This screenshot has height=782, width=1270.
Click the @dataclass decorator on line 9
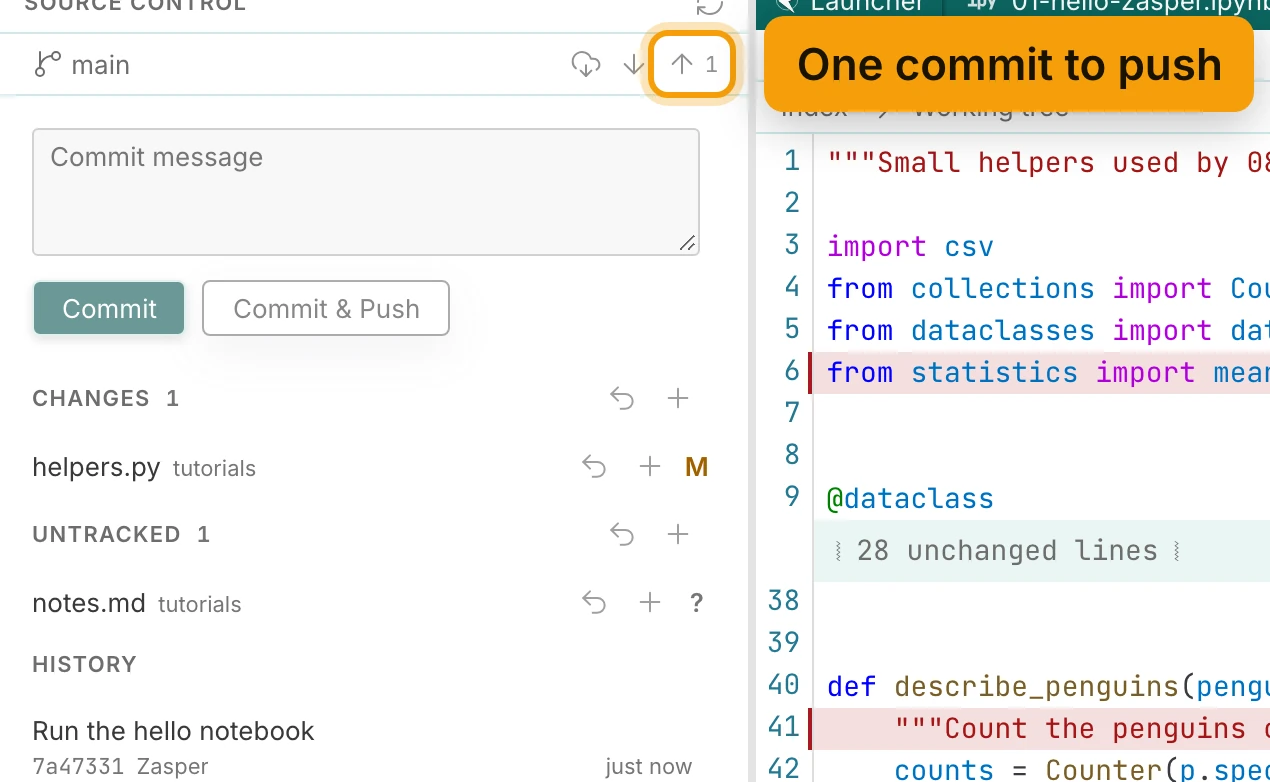pyautogui.click(x=910, y=498)
